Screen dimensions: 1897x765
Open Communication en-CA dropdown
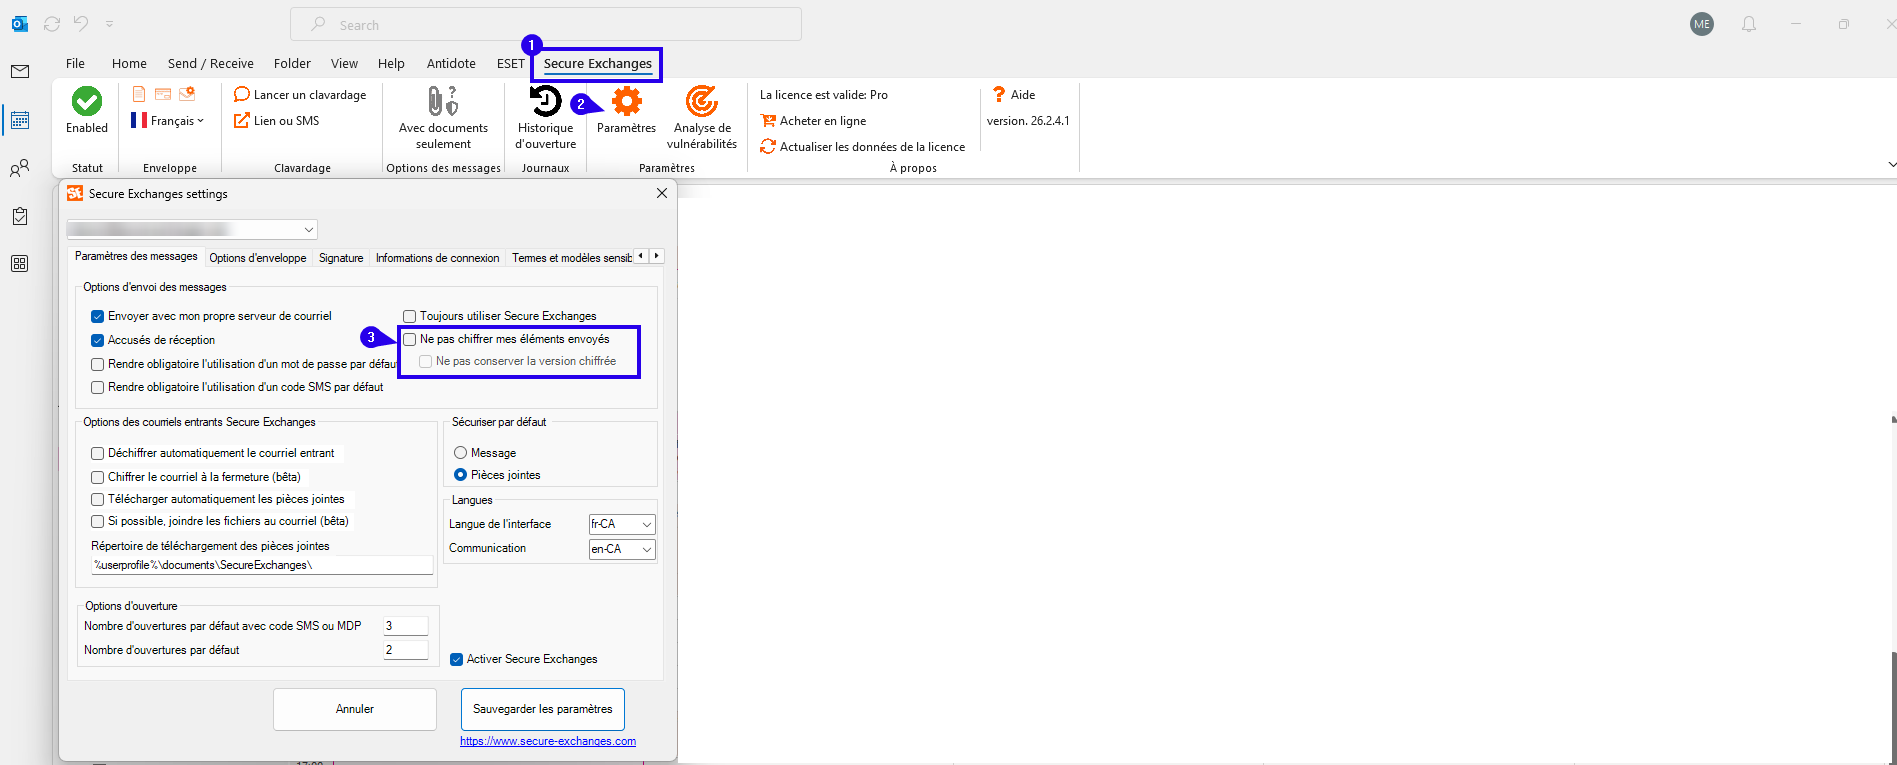(x=622, y=549)
